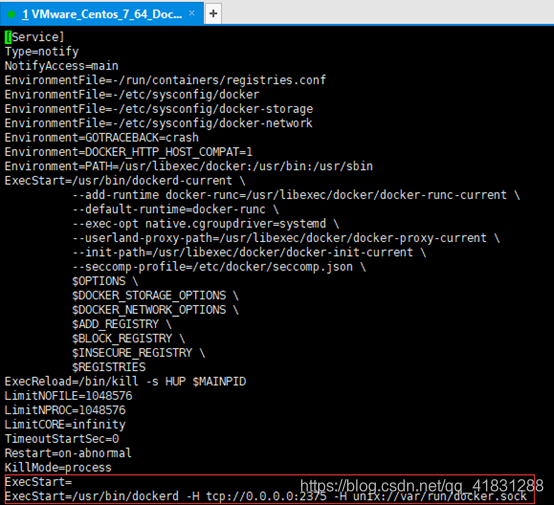Click the $DOCKER_NETWORK_OPTIONS line
554x505 pixels.
coord(155,310)
